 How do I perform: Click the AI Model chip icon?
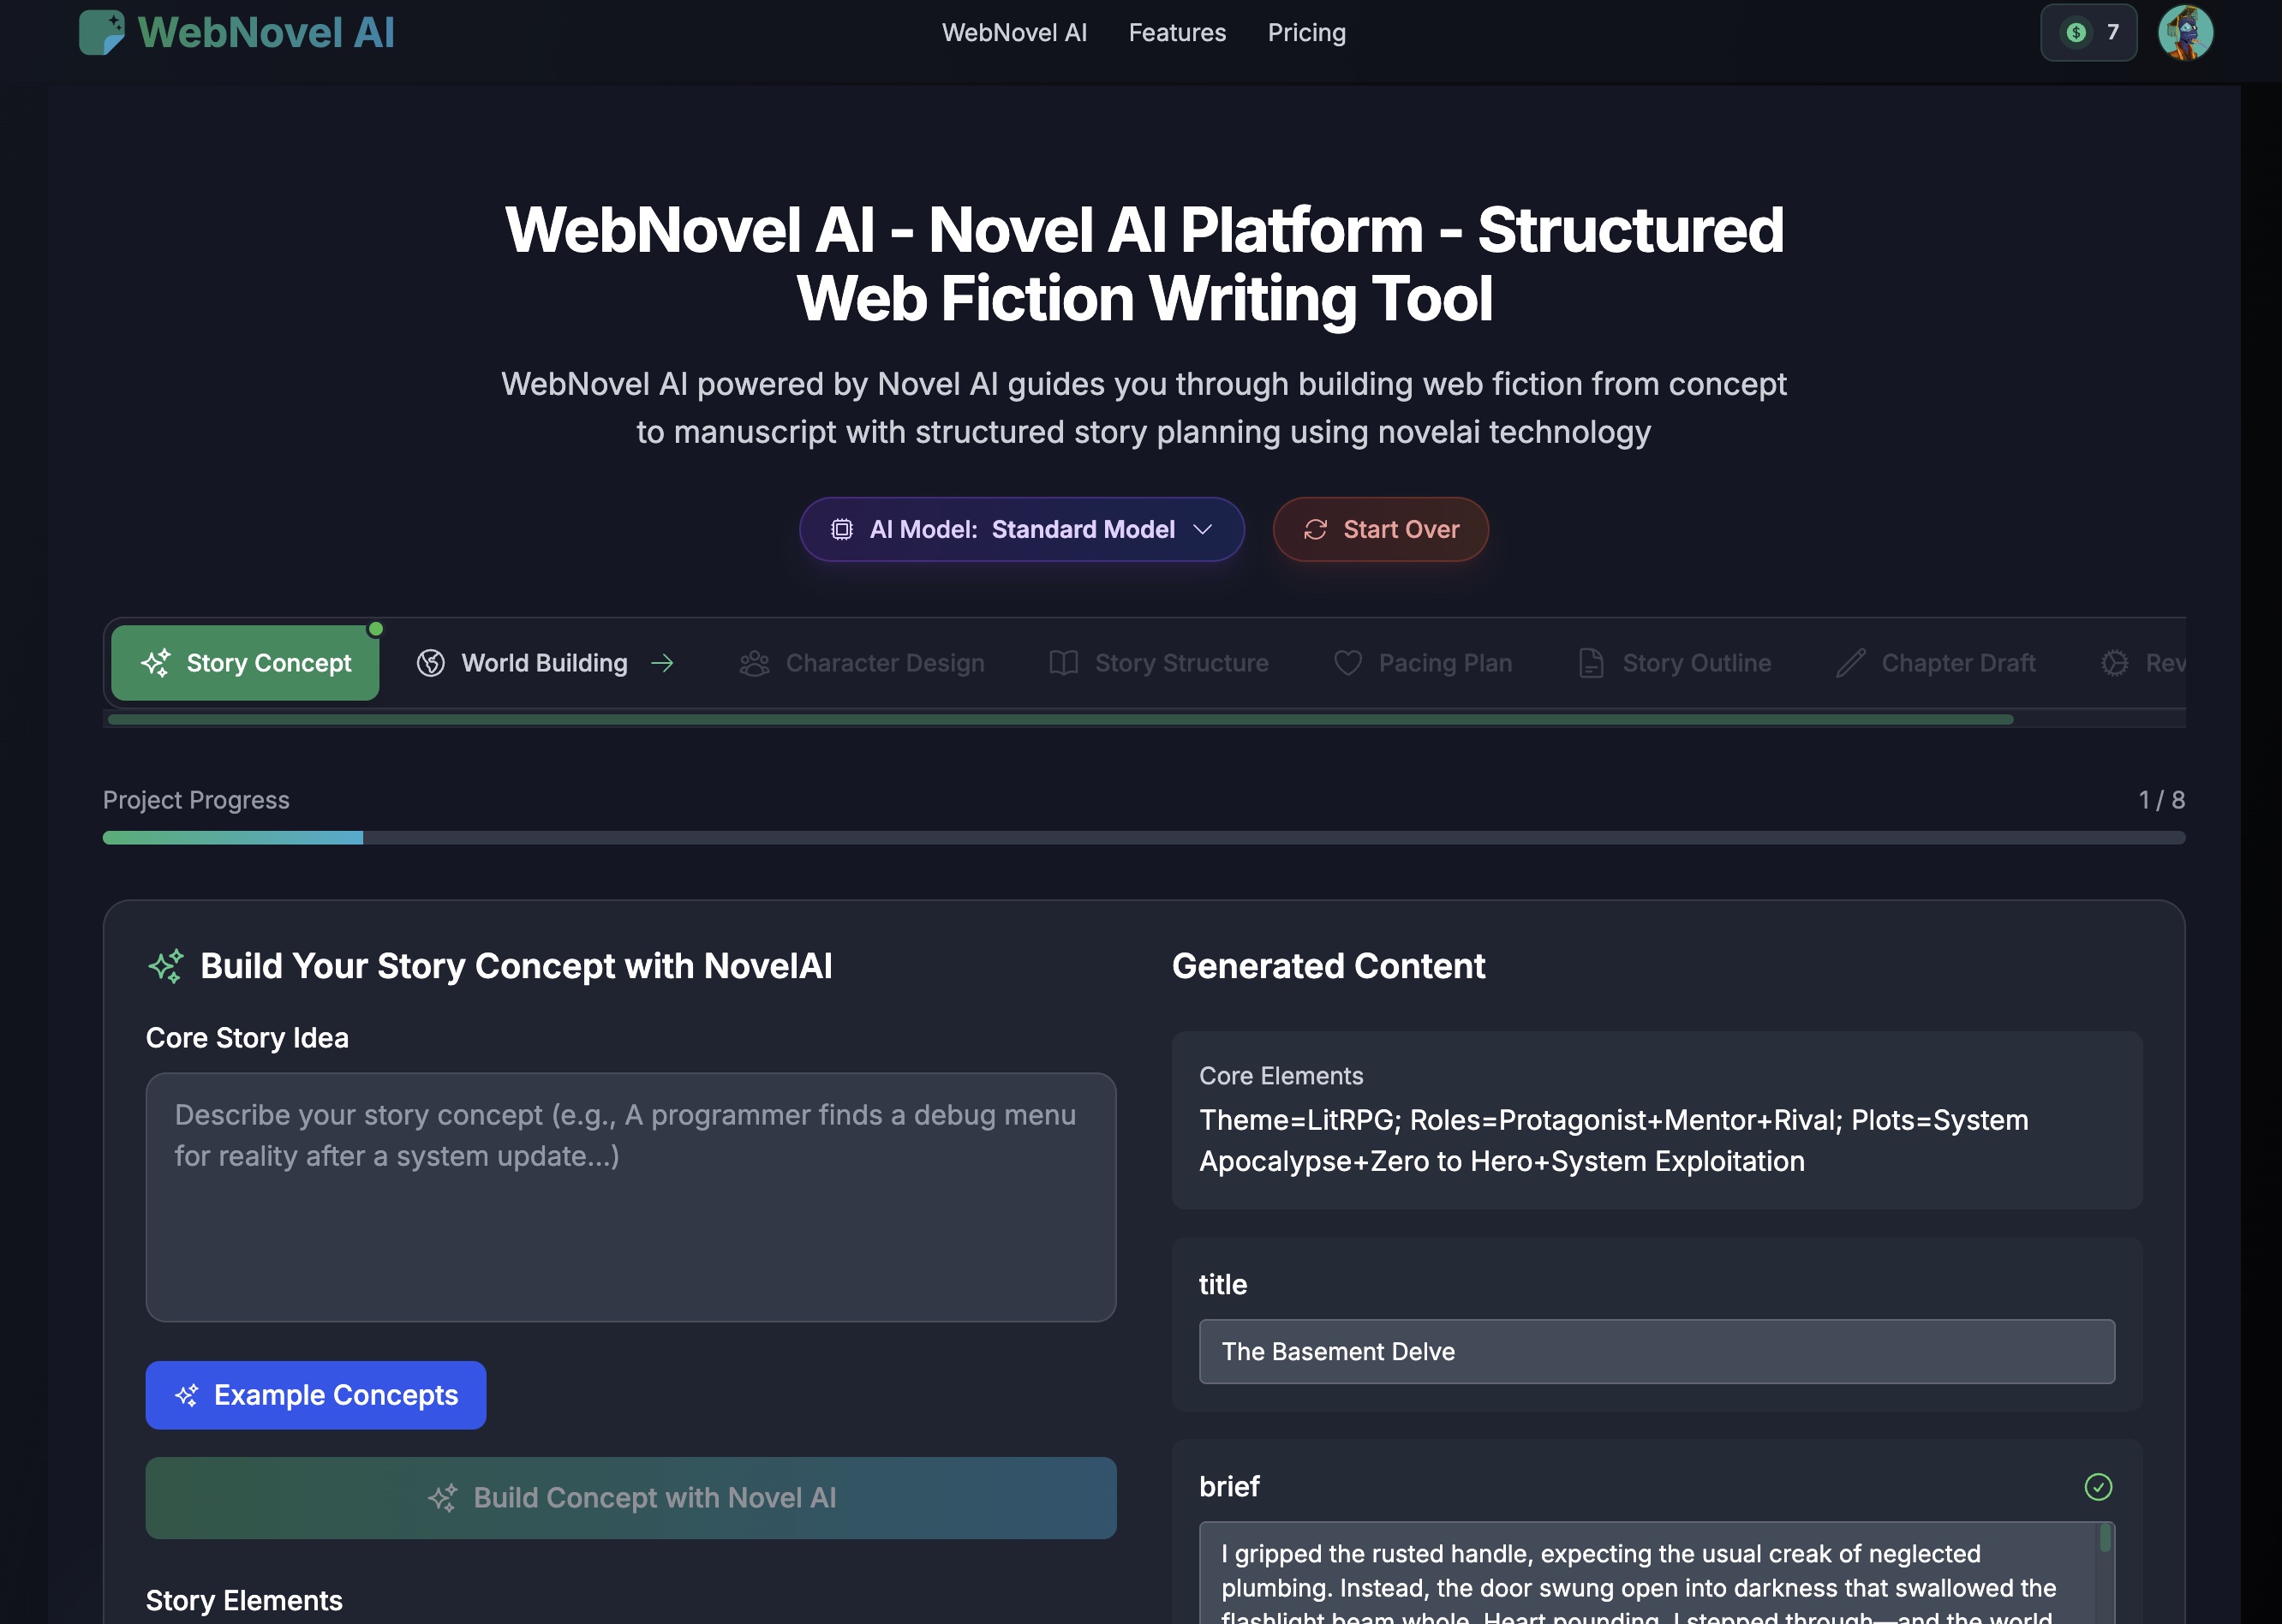(842, 529)
